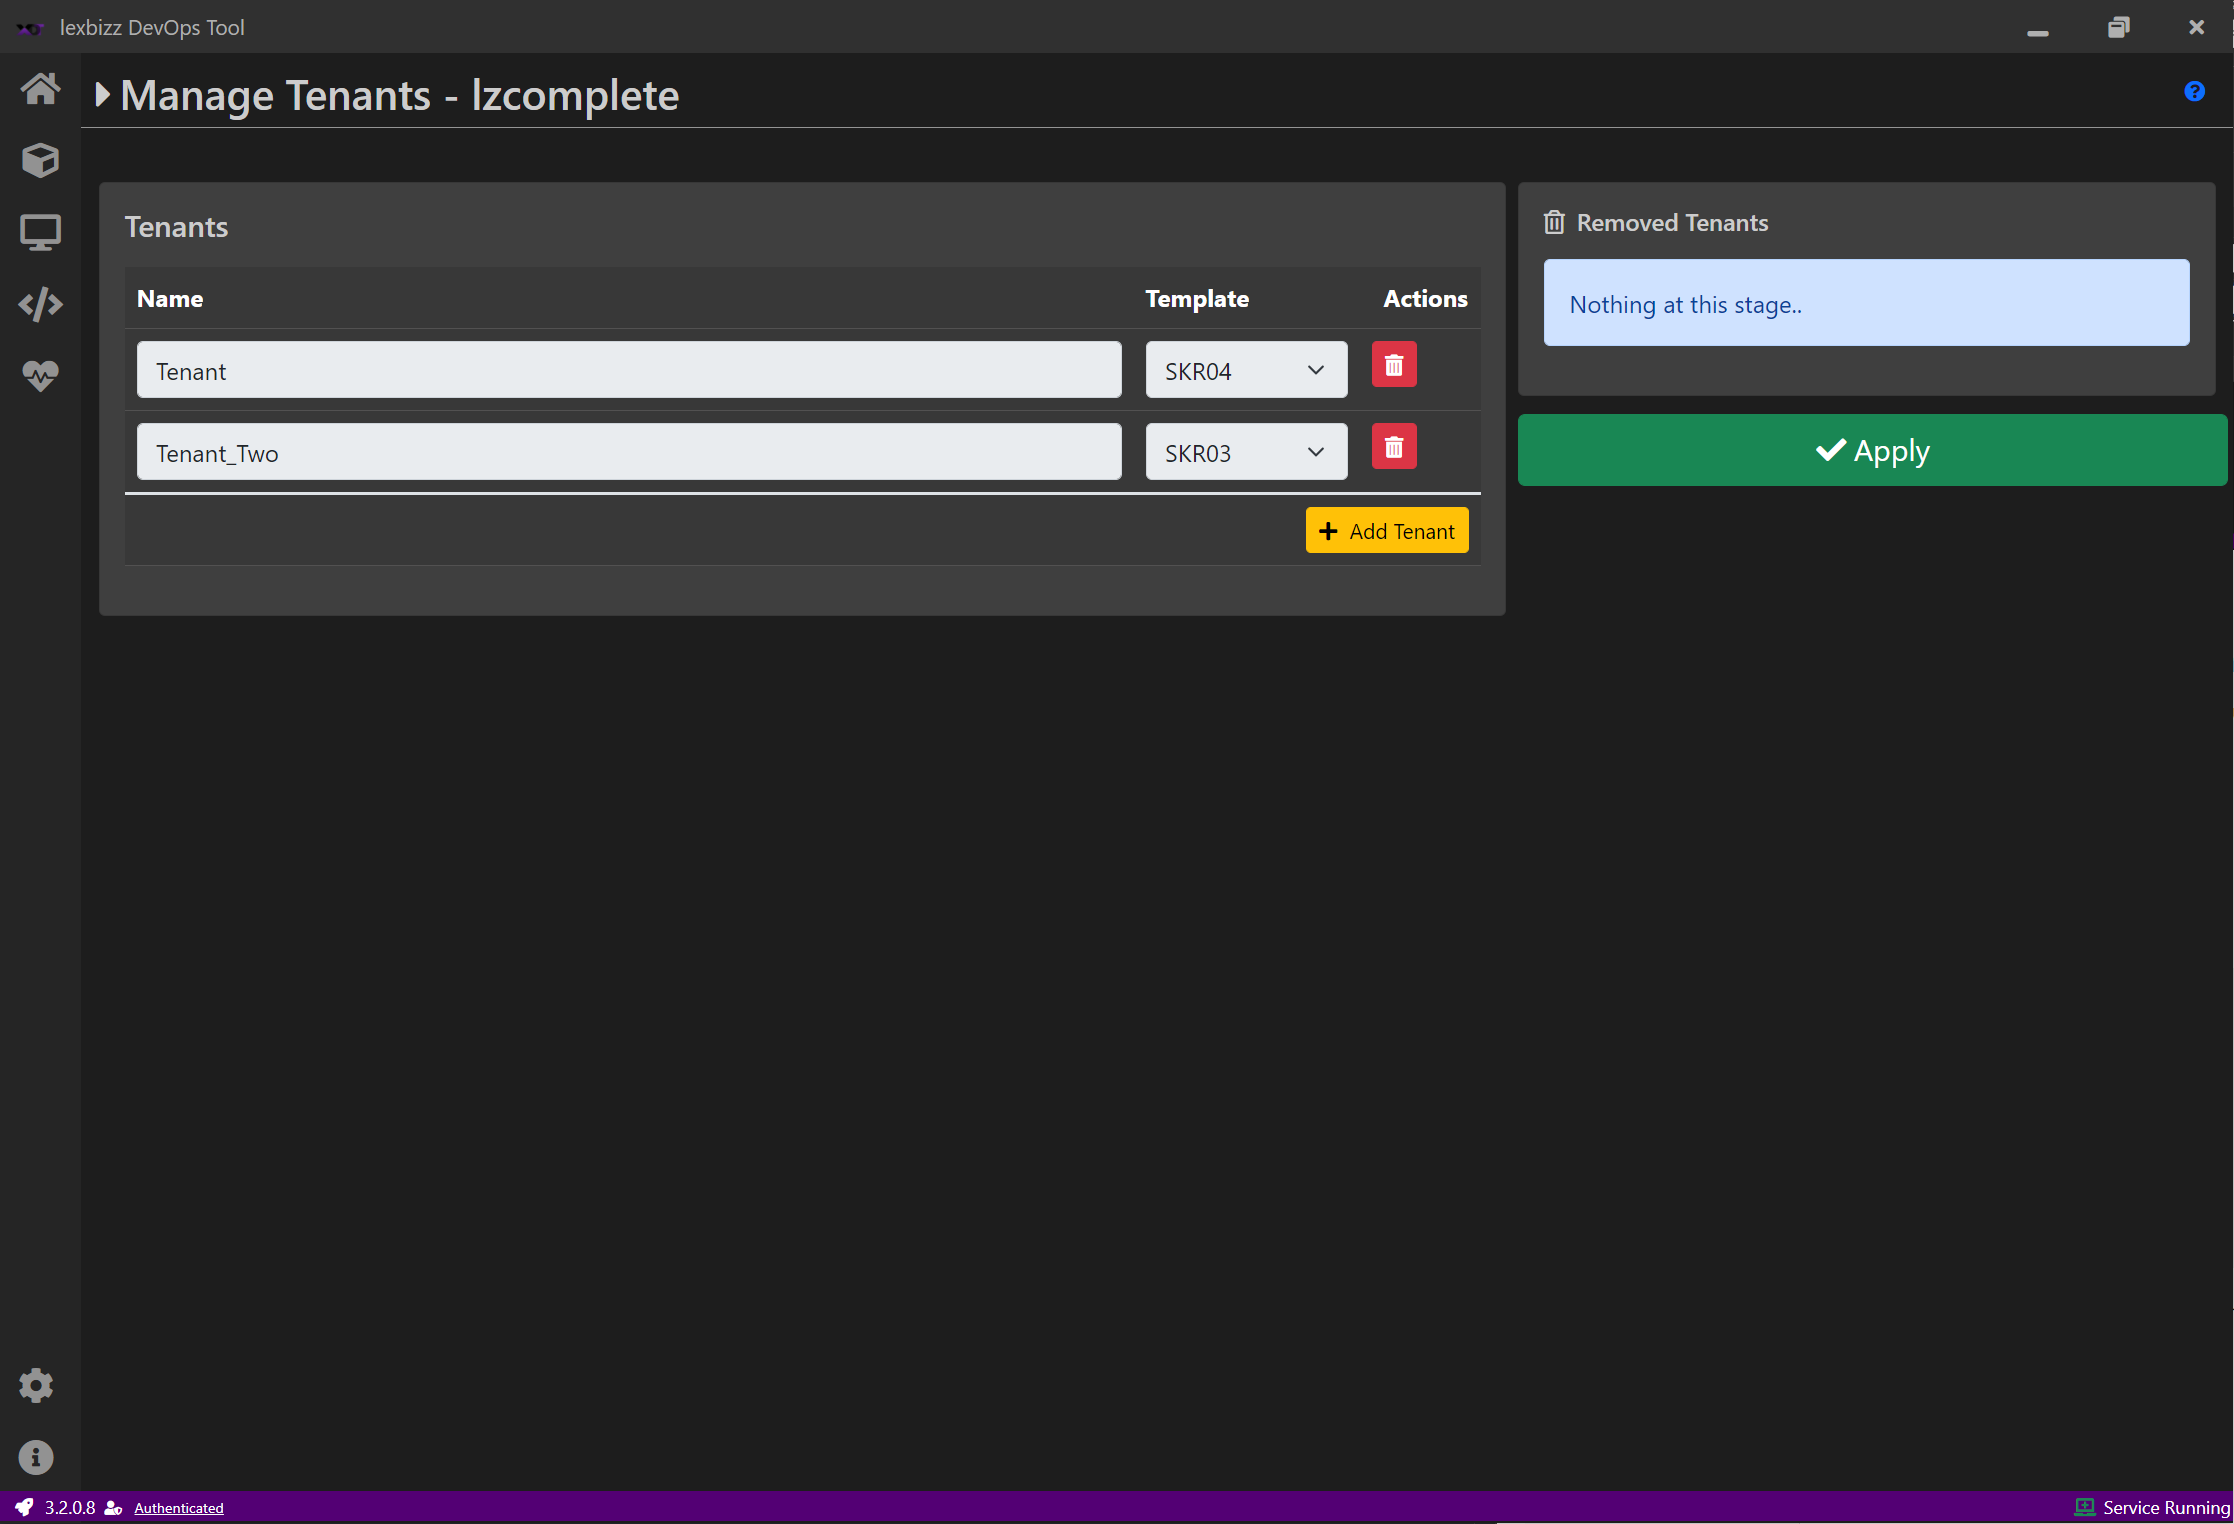Viewport: 2234px width, 1524px height.
Task: Click the Tenants panel heading
Action: 176,227
